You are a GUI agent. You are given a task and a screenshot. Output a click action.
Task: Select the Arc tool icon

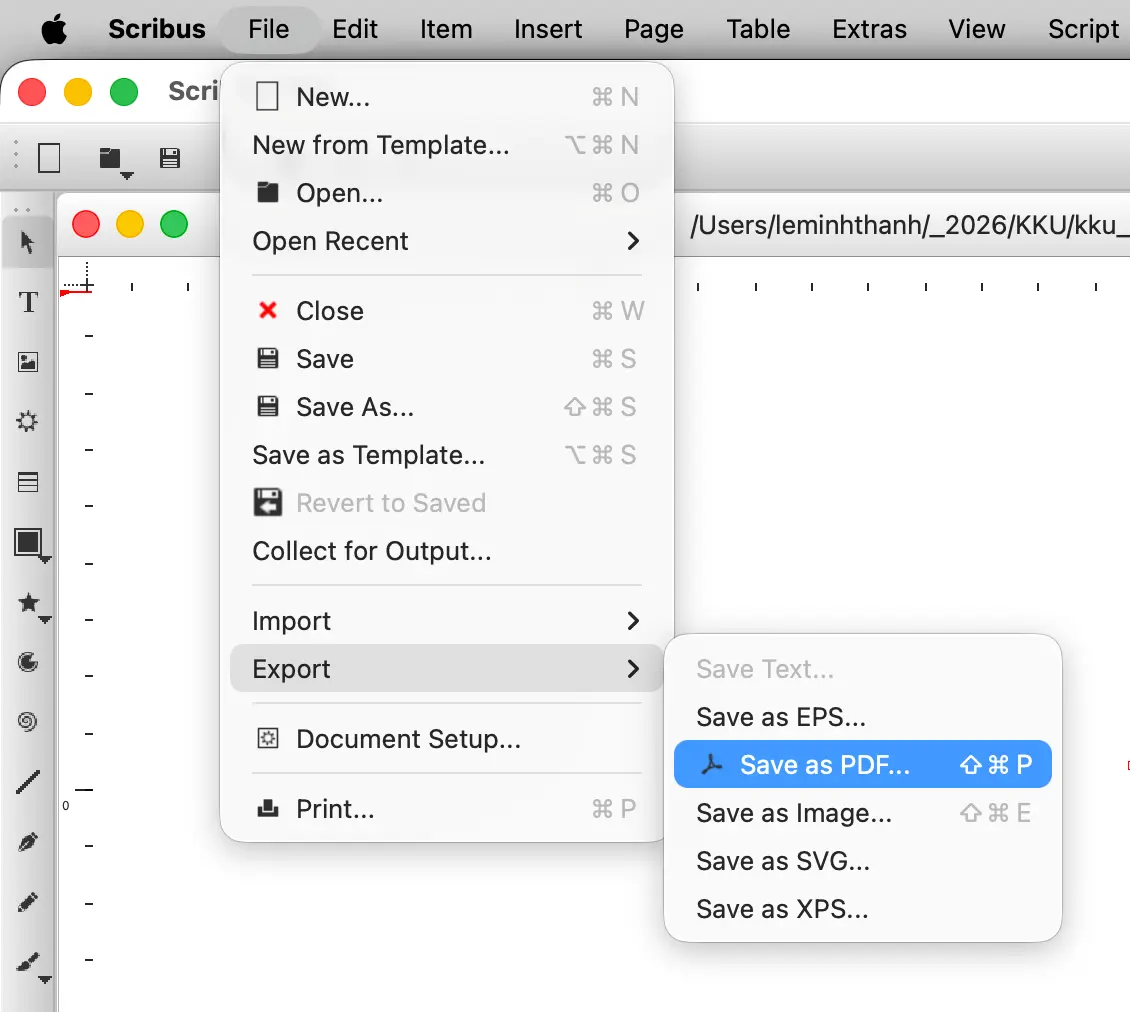click(28, 662)
